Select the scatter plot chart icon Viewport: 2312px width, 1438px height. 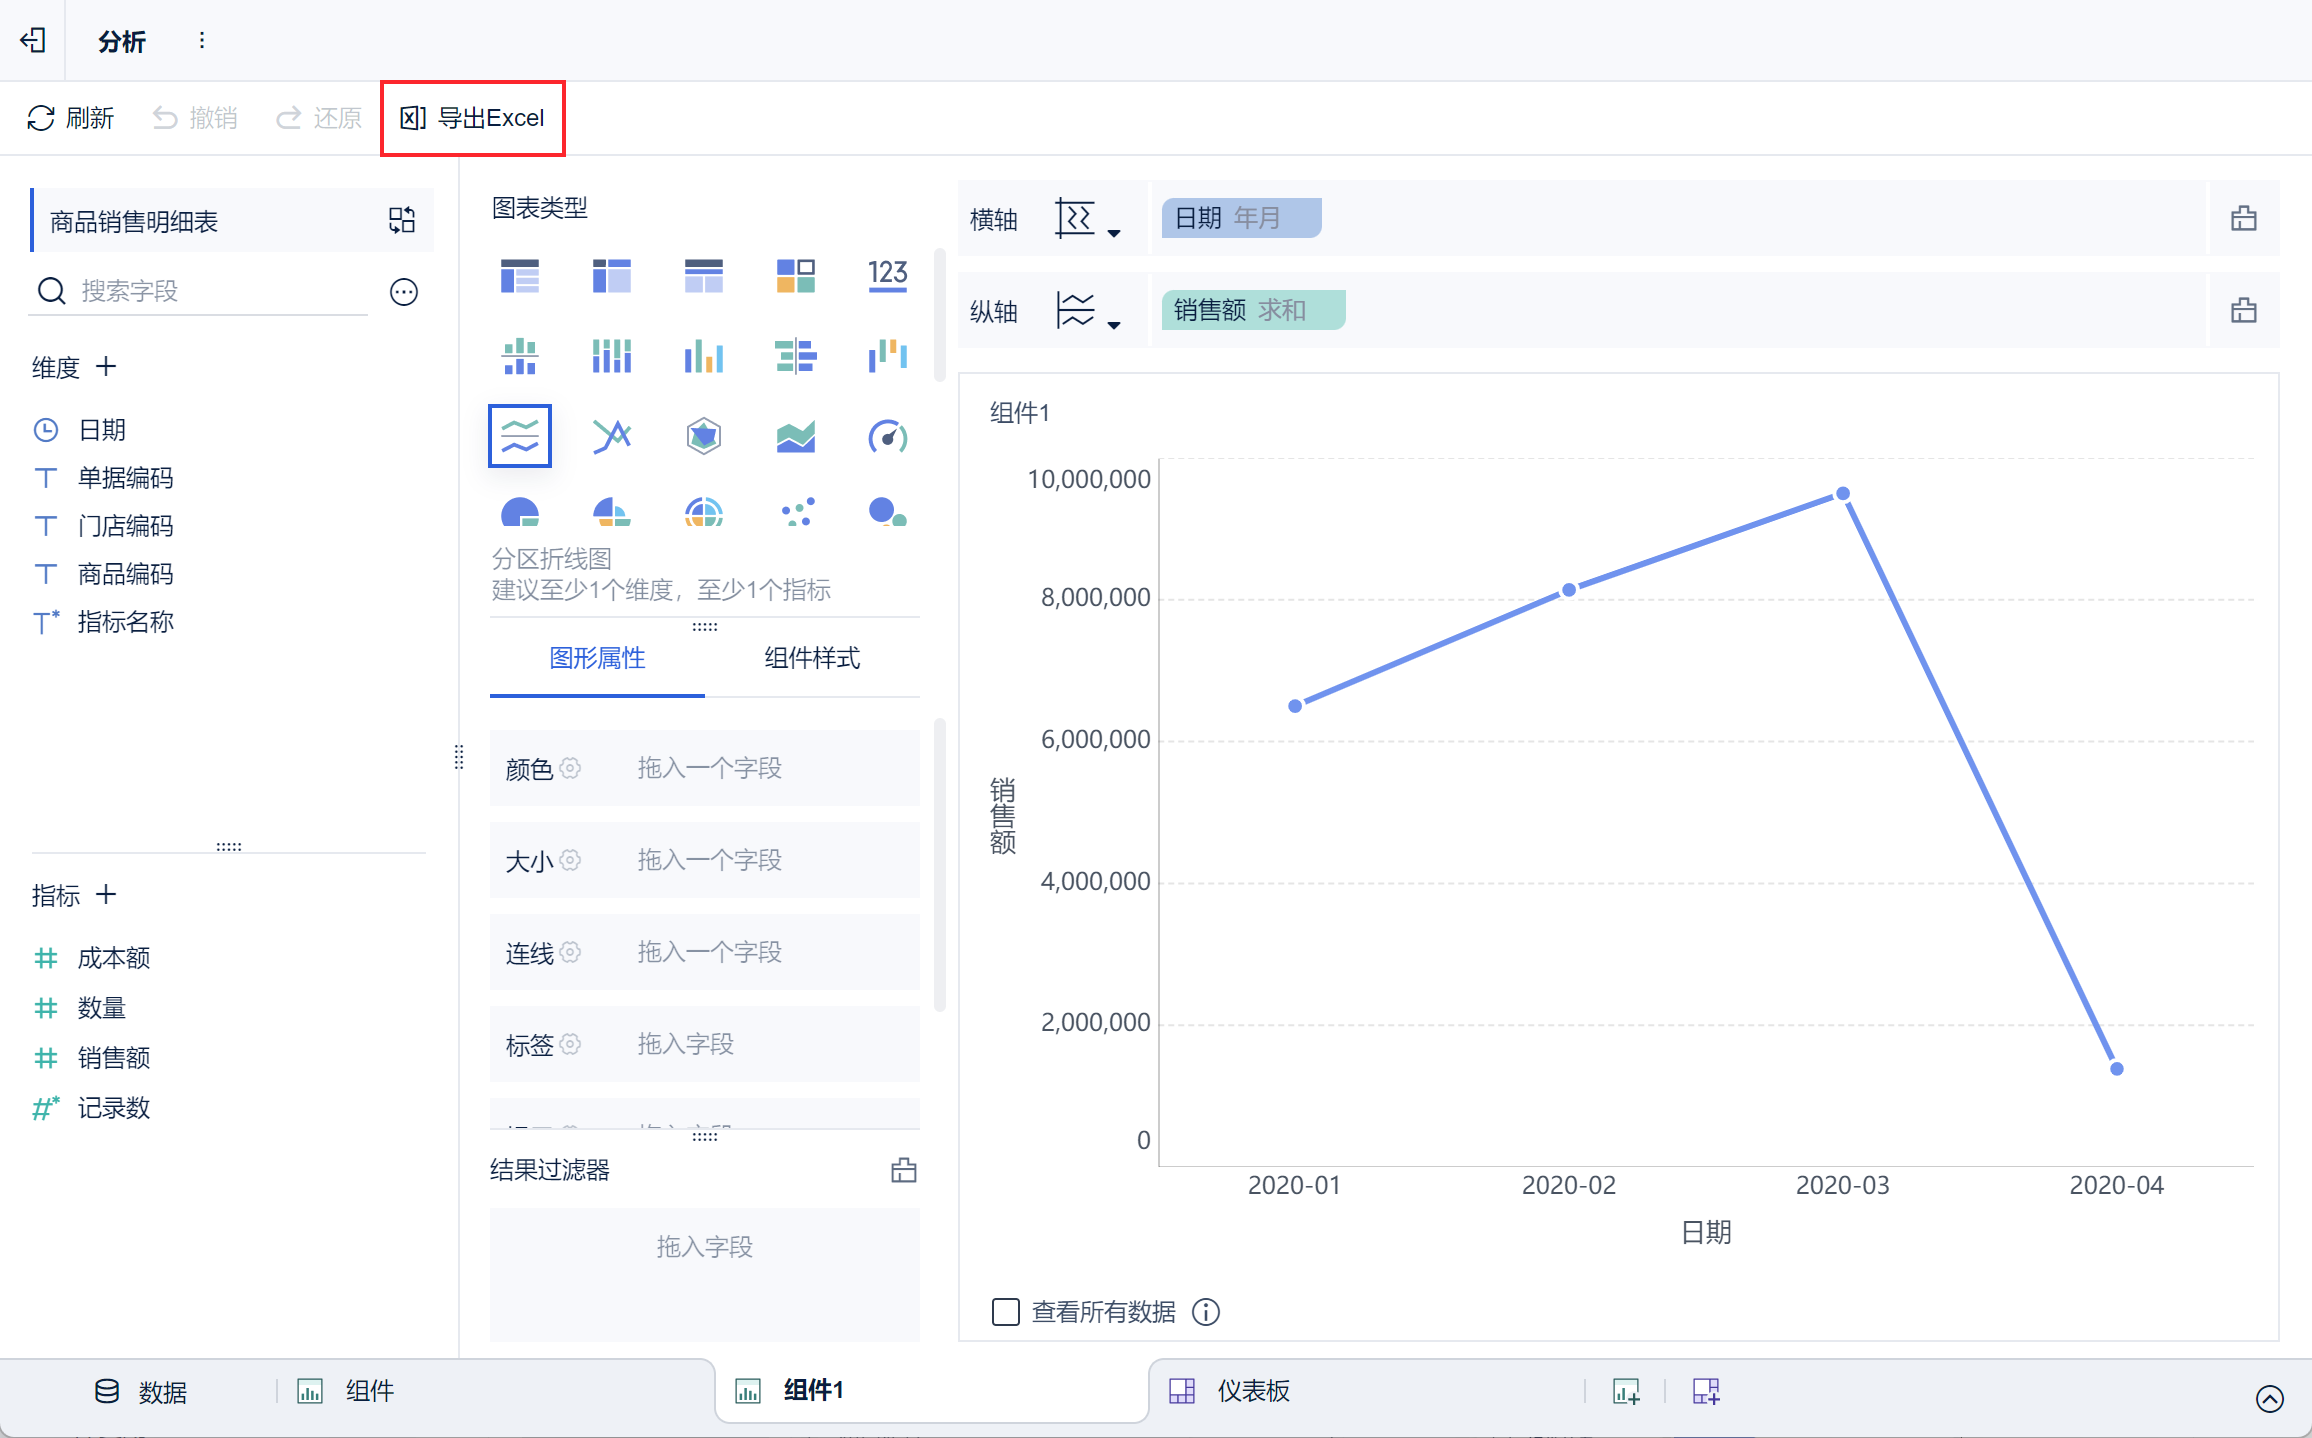tap(797, 512)
